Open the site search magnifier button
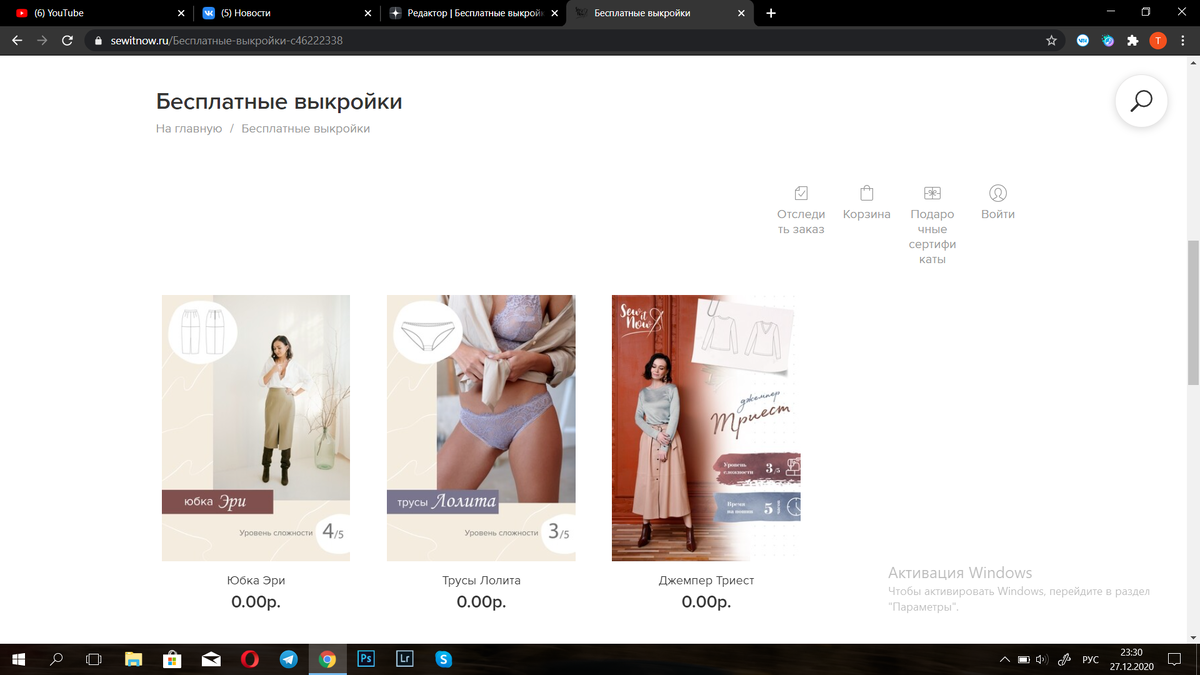The height and width of the screenshot is (675, 1200). pos(1141,101)
